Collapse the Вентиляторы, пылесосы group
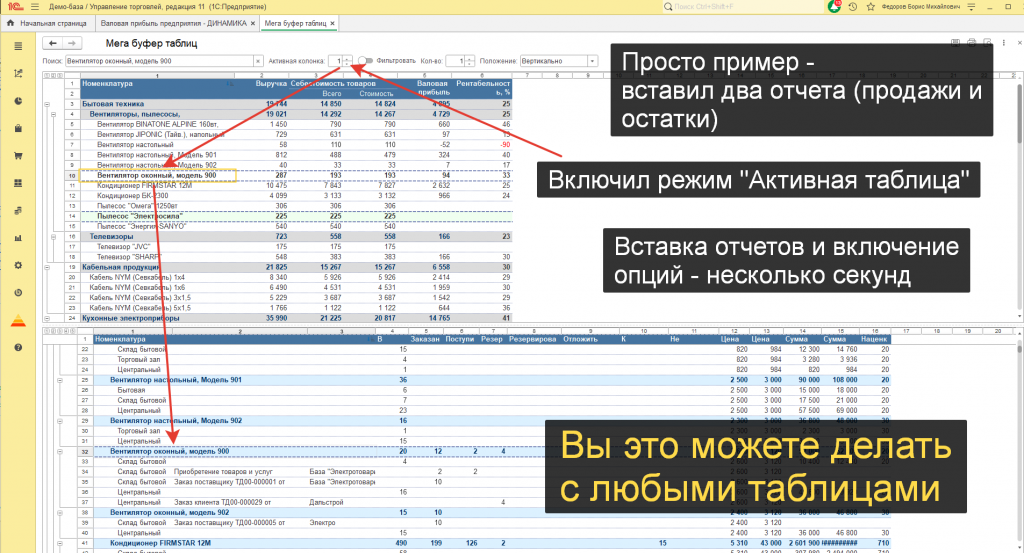This screenshot has width=1024, height=553. coord(54,114)
